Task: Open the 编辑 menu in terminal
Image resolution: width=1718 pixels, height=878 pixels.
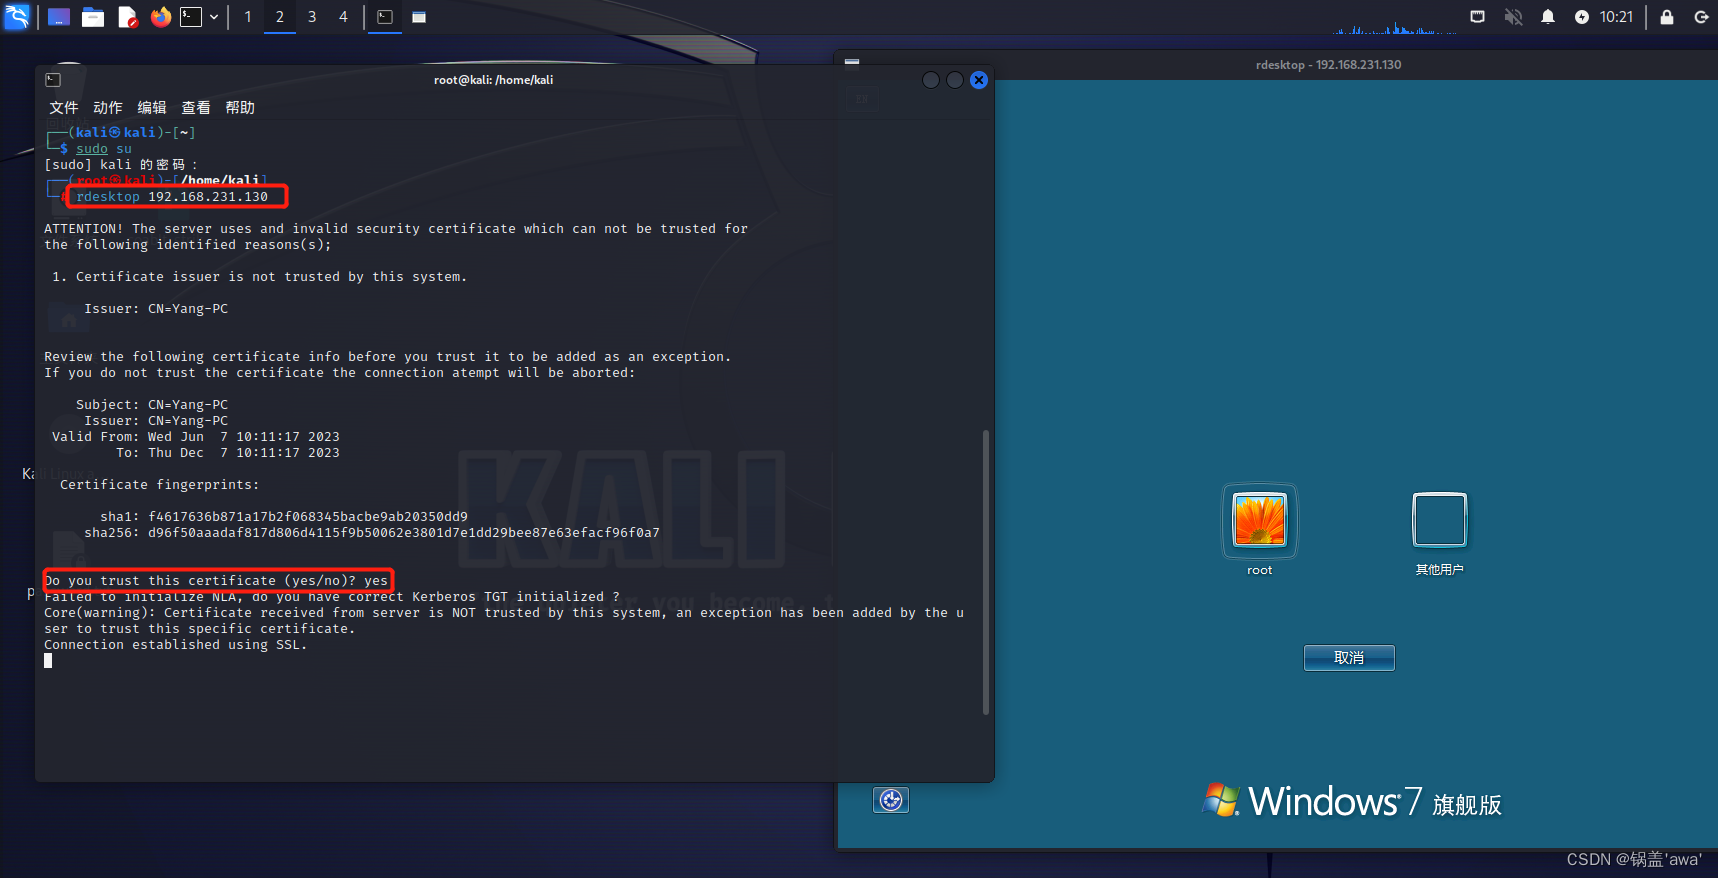Action: click(x=152, y=107)
